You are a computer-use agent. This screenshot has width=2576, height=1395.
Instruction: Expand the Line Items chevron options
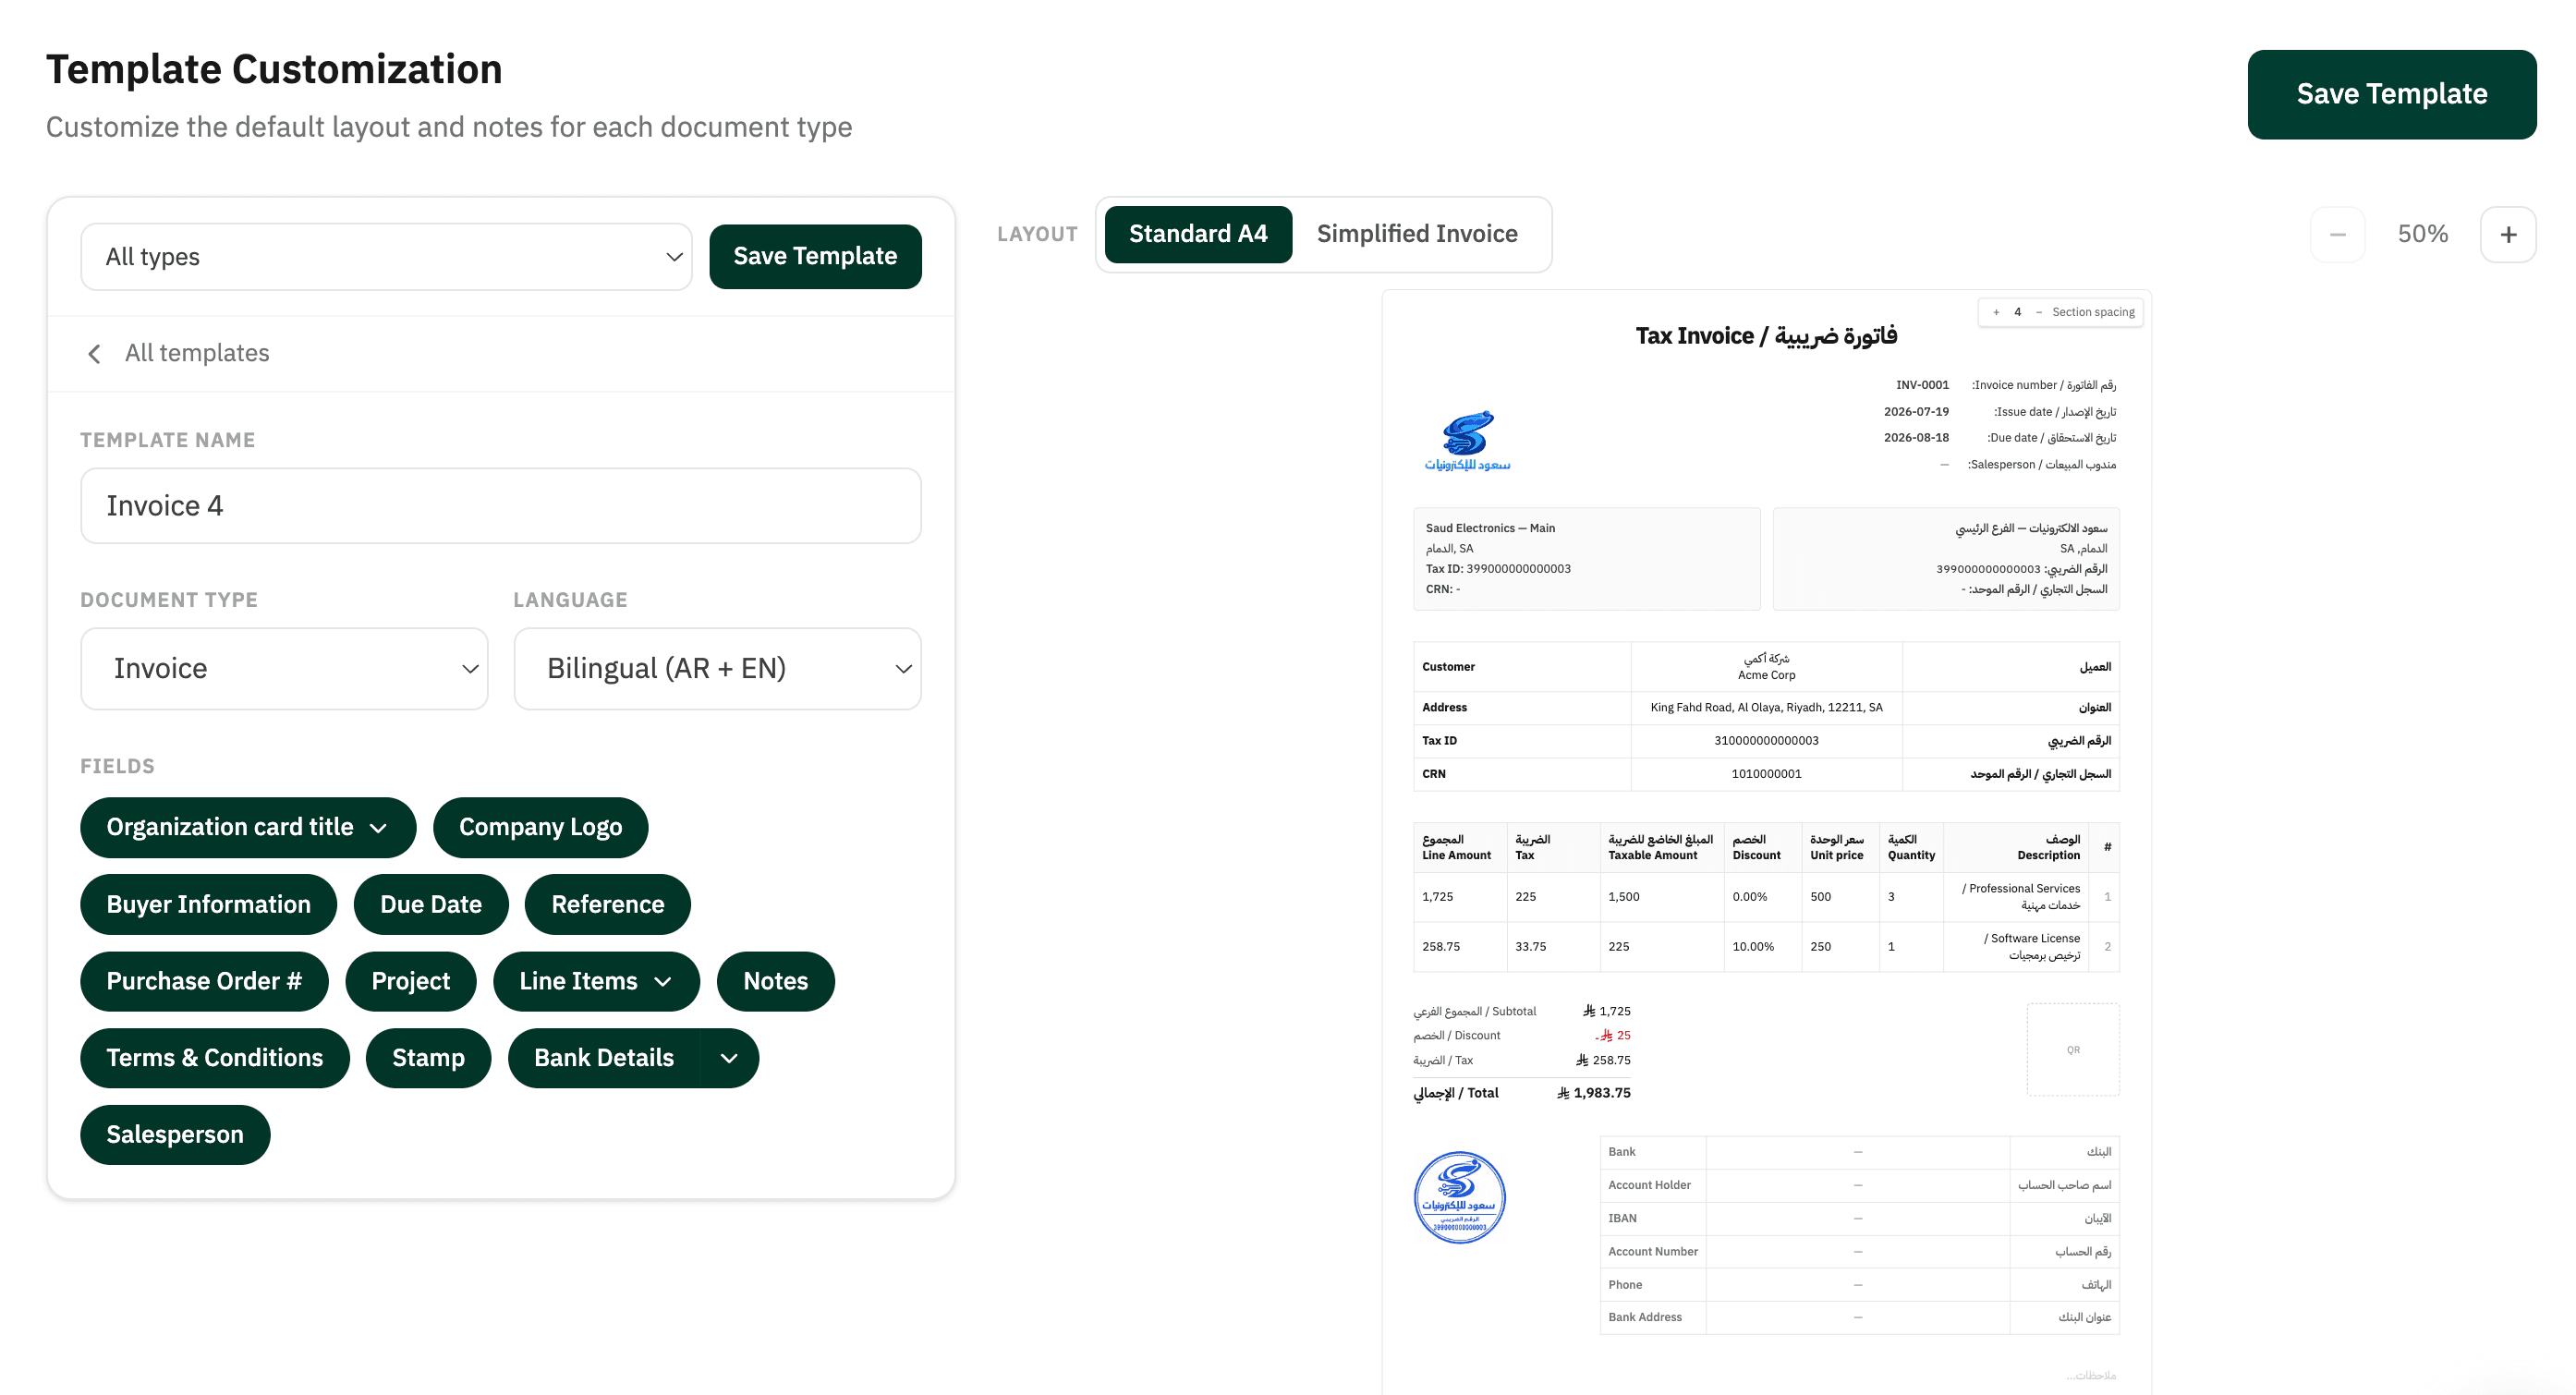coord(663,982)
